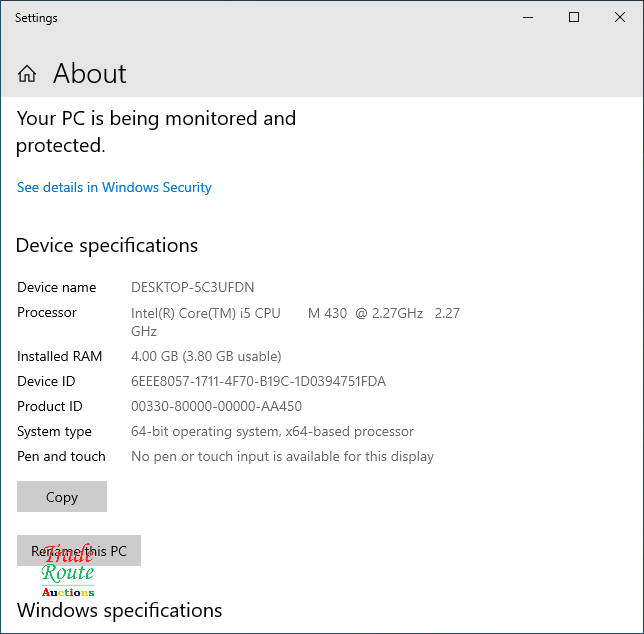Click the Device ID value starting with 6EEE8057

point(258,381)
